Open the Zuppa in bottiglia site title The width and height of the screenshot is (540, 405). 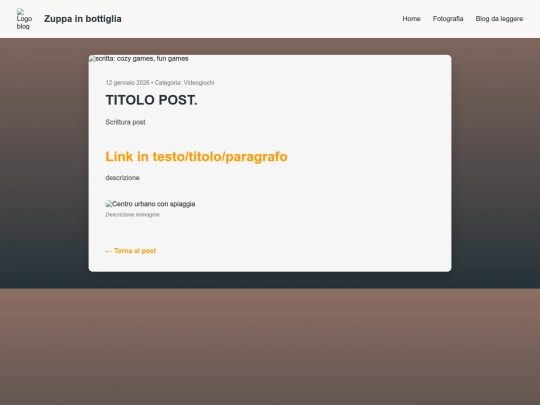tap(83, 19)
